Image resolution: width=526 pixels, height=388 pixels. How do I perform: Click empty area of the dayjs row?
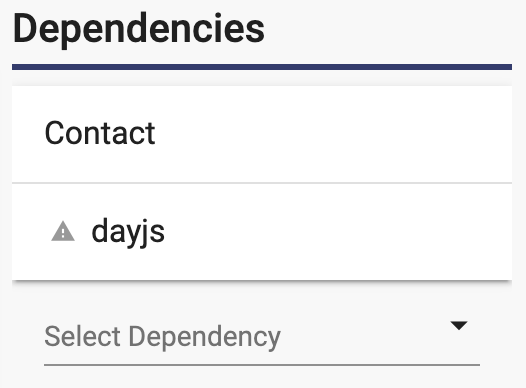pos(335,232)
